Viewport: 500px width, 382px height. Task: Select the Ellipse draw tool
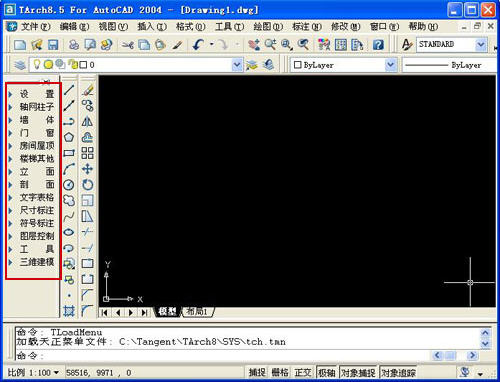[69, 232]
